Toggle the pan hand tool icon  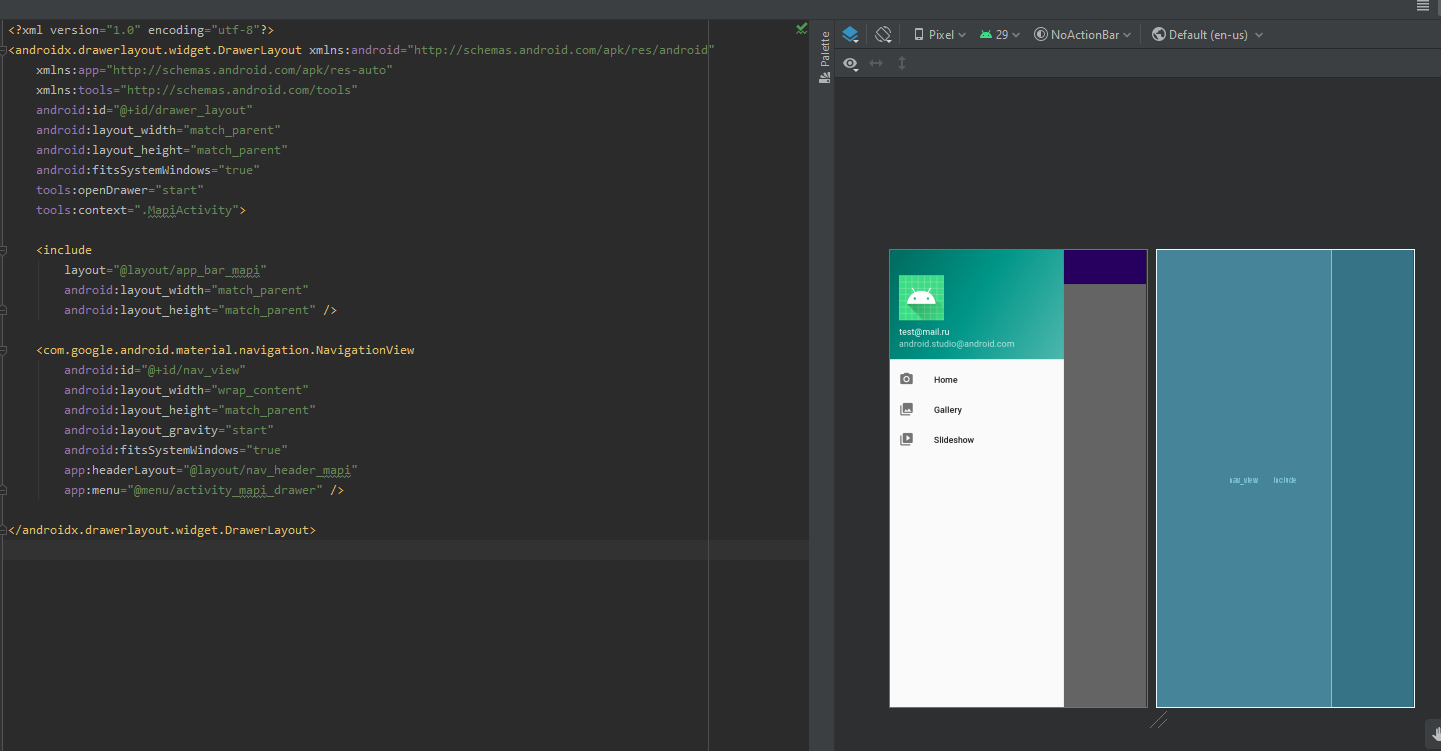pos(1432,733)
